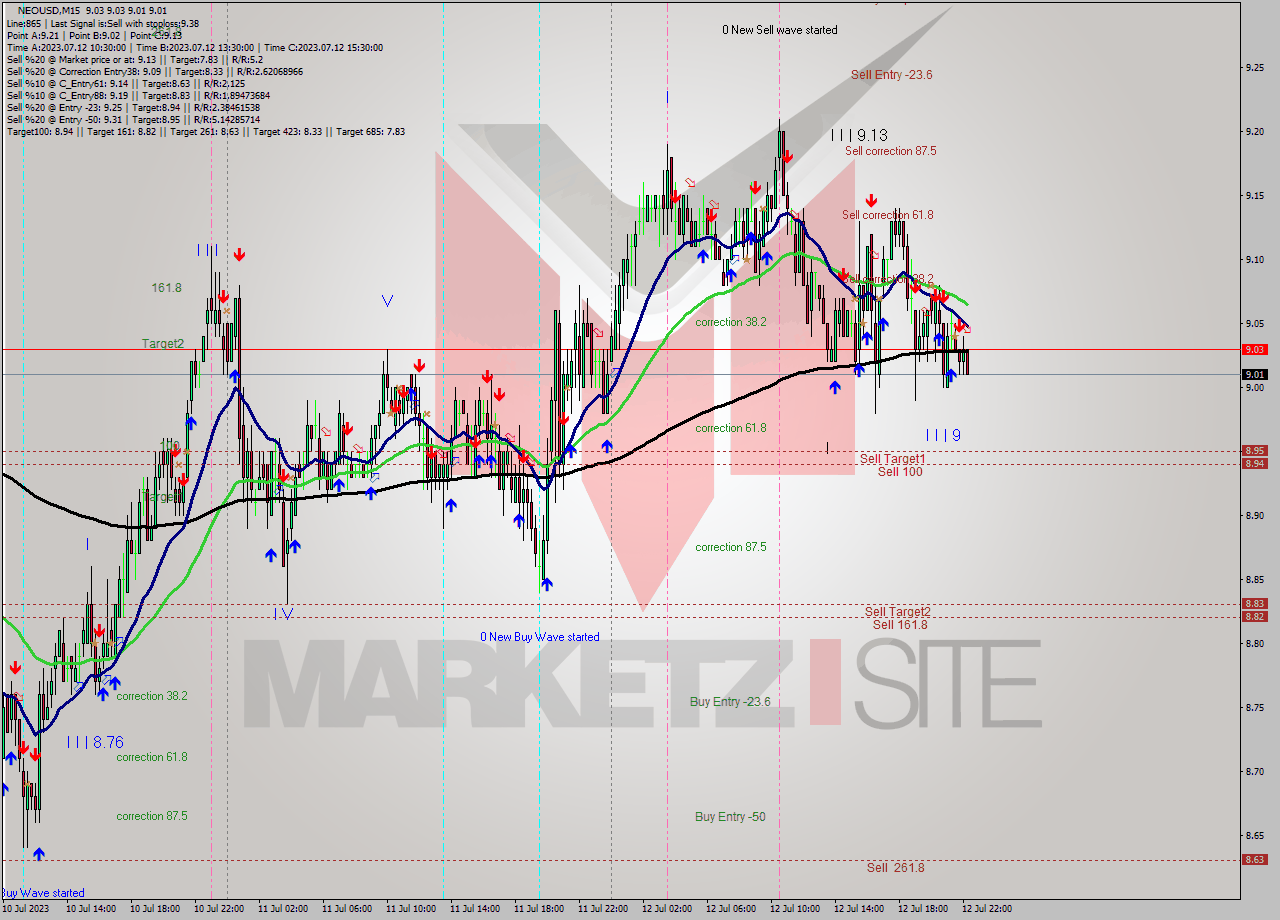The width and height of the screenshot is (1280, 920).
Task: Click the 'I V' wave label
Action: click(284, 614)
